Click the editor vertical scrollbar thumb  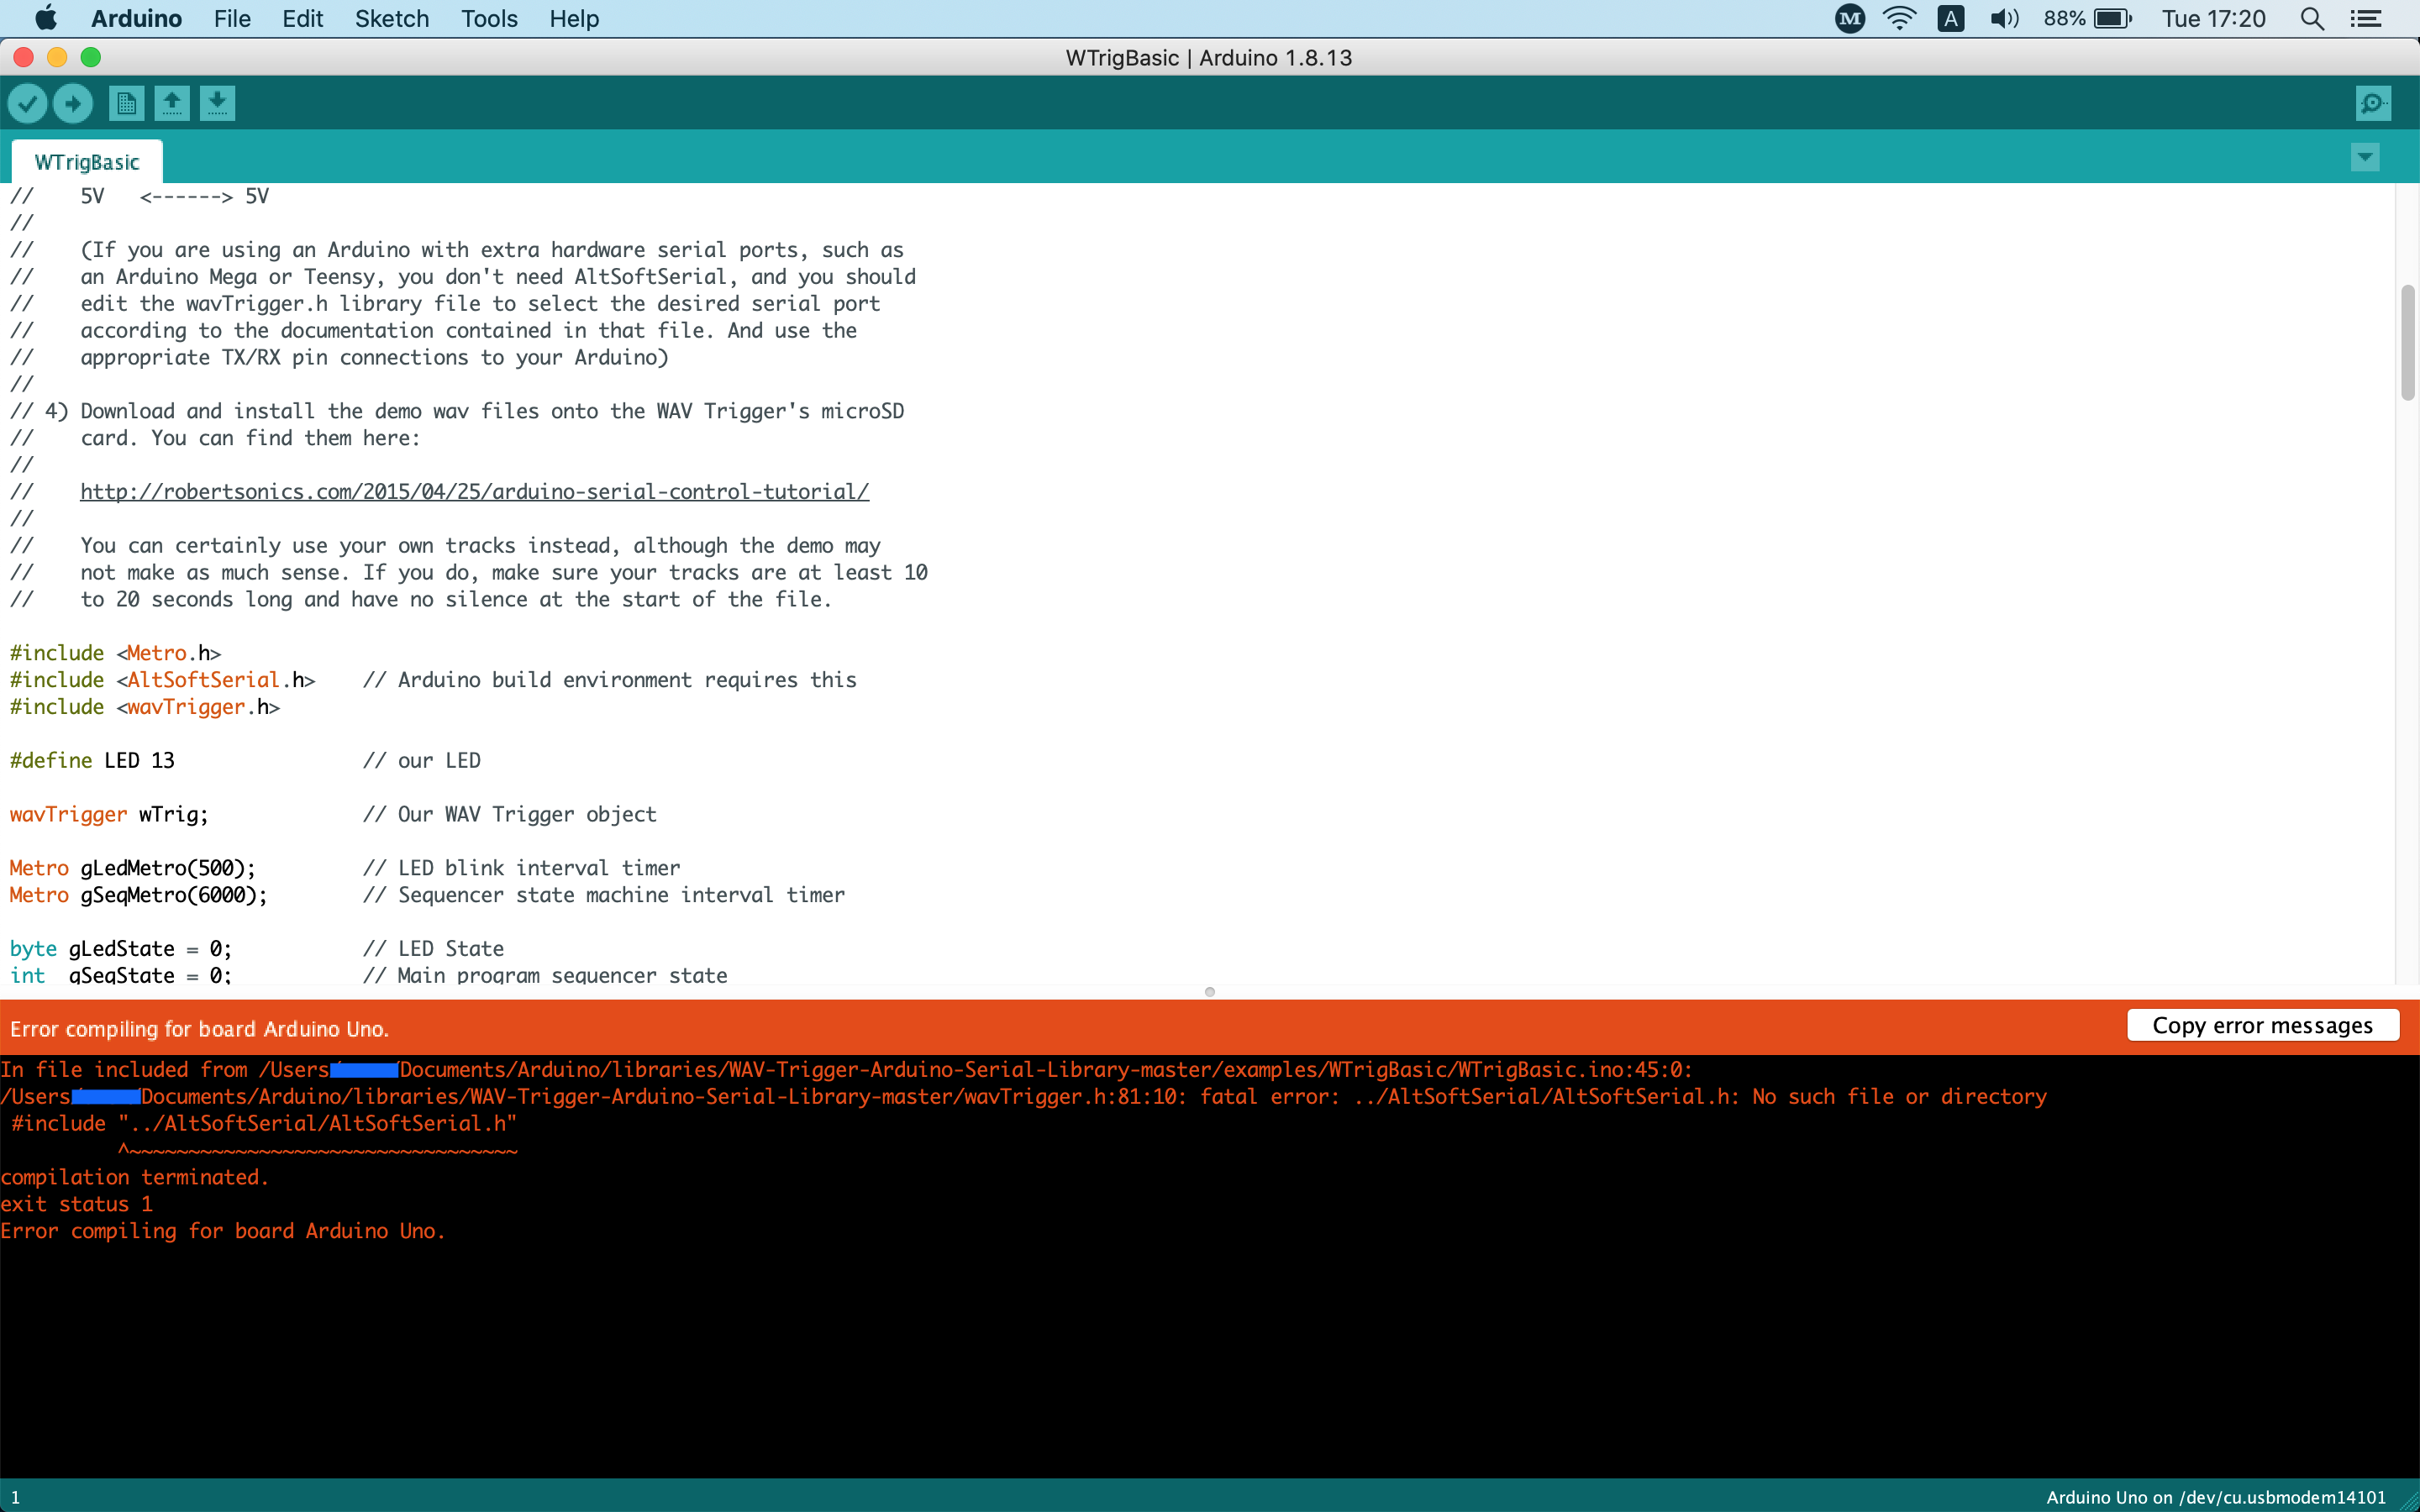click(2407, 342)
